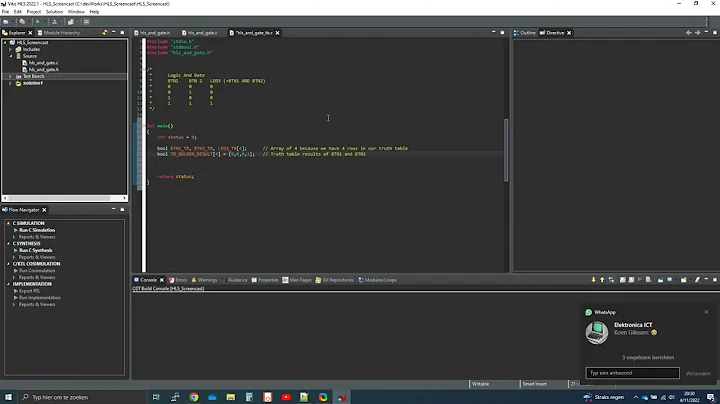Click the project settings toolbar icon

(x=22, y=22)
